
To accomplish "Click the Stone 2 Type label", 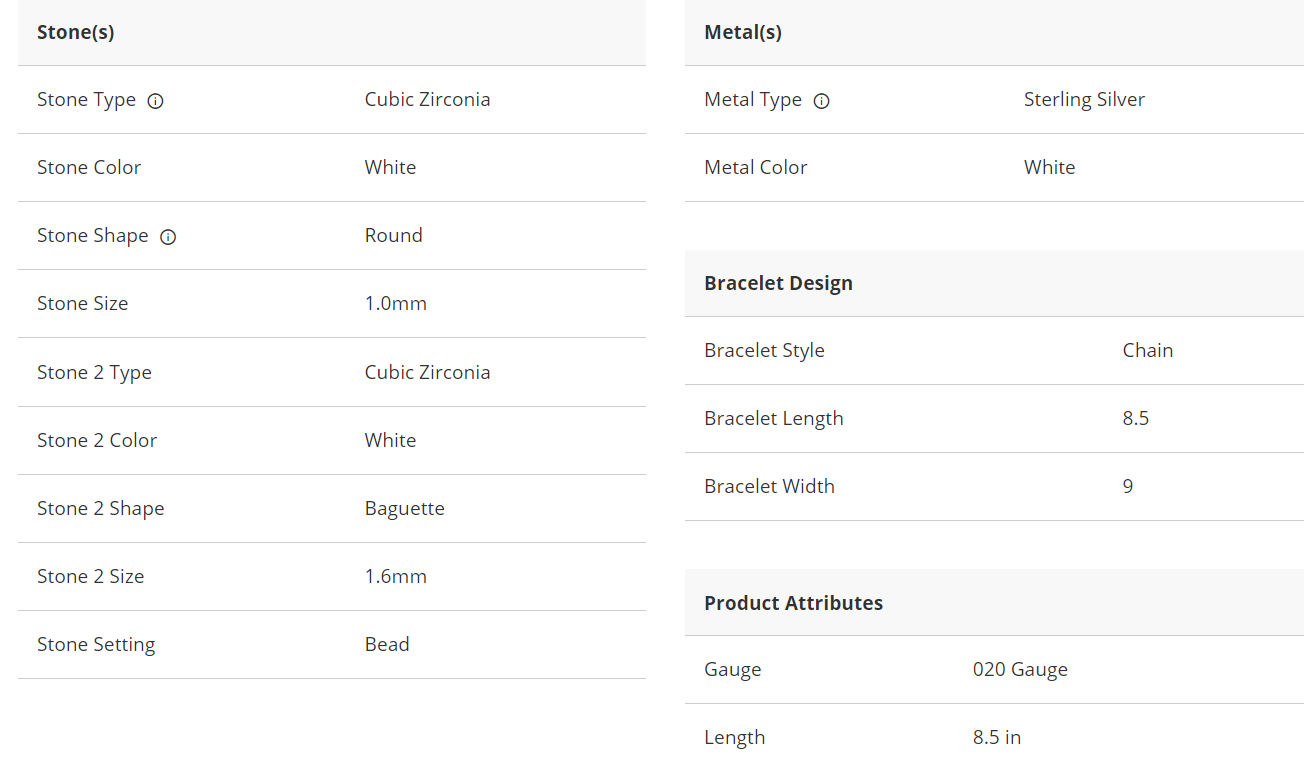I will pyautogui.click(x=94, y=372).
